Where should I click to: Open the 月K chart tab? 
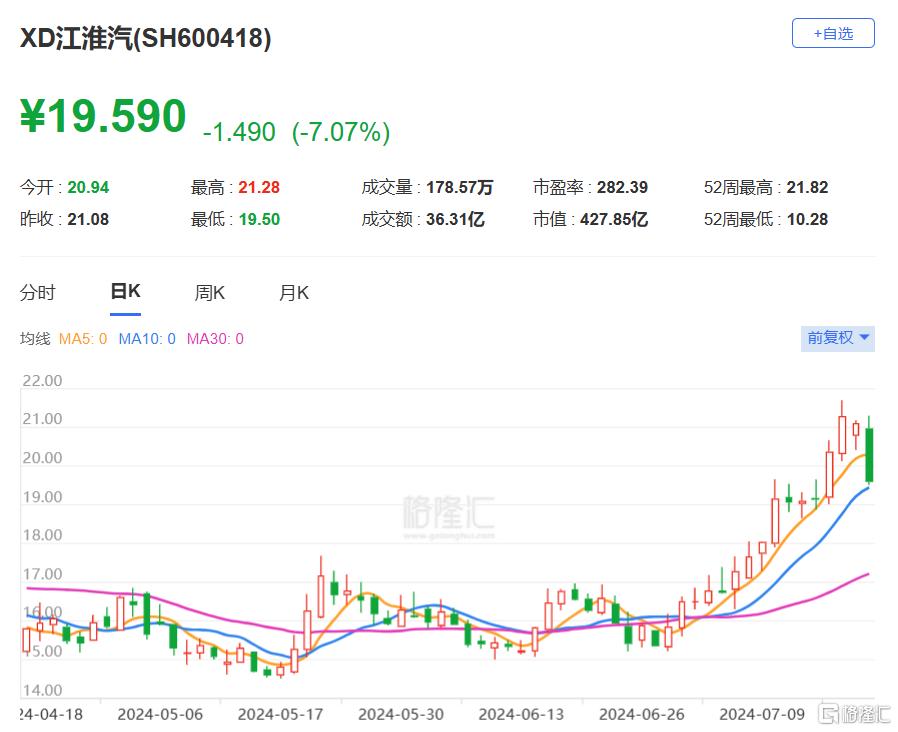pos(294,293)
